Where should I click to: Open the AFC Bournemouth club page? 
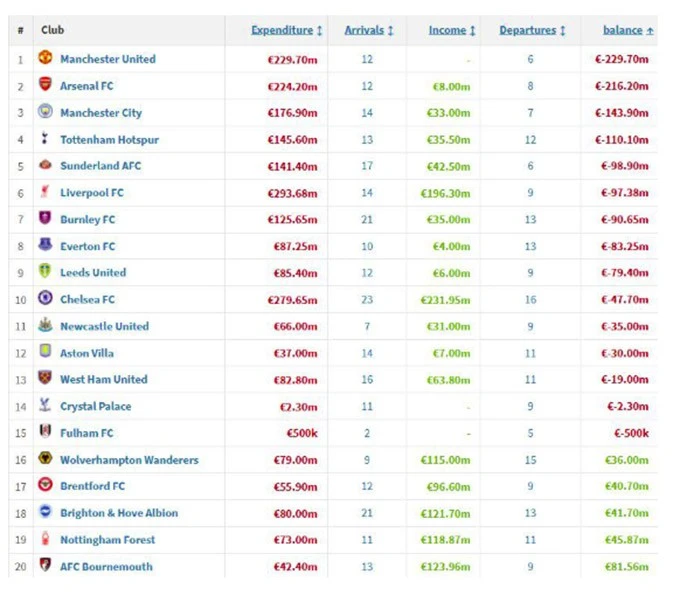pos(106,566)
